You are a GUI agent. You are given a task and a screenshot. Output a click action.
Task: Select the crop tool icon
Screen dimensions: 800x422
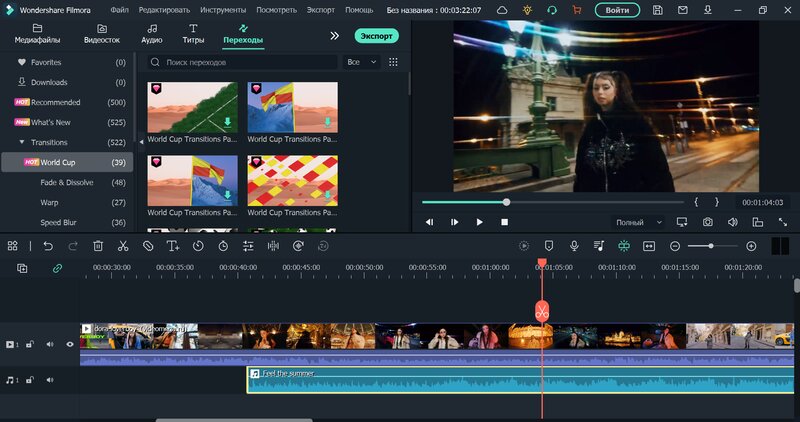(x=148, y=246)
